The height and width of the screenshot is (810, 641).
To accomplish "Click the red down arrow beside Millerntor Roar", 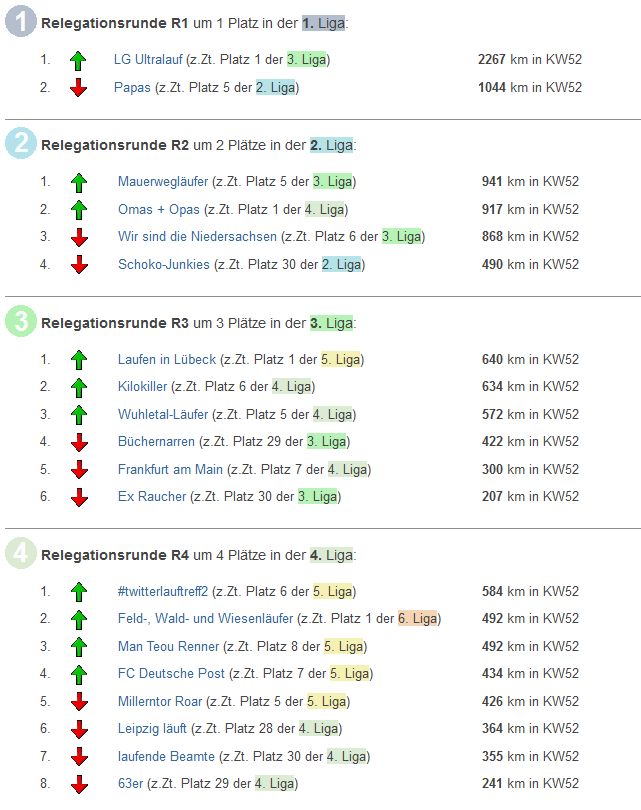I will pos(79,702).
